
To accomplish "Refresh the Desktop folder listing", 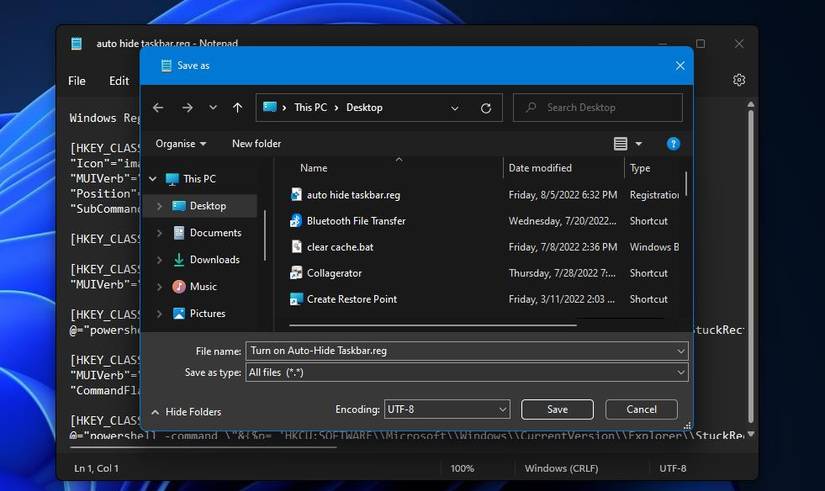I will [x=486, y=108].
